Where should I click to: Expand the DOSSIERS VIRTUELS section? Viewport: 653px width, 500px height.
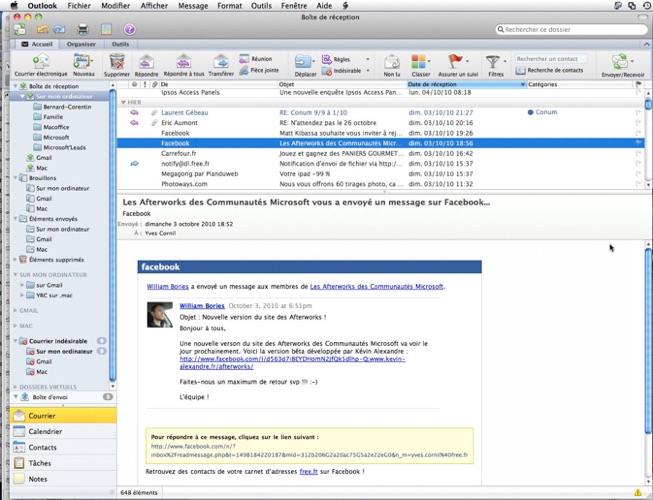tap(15, 387)
